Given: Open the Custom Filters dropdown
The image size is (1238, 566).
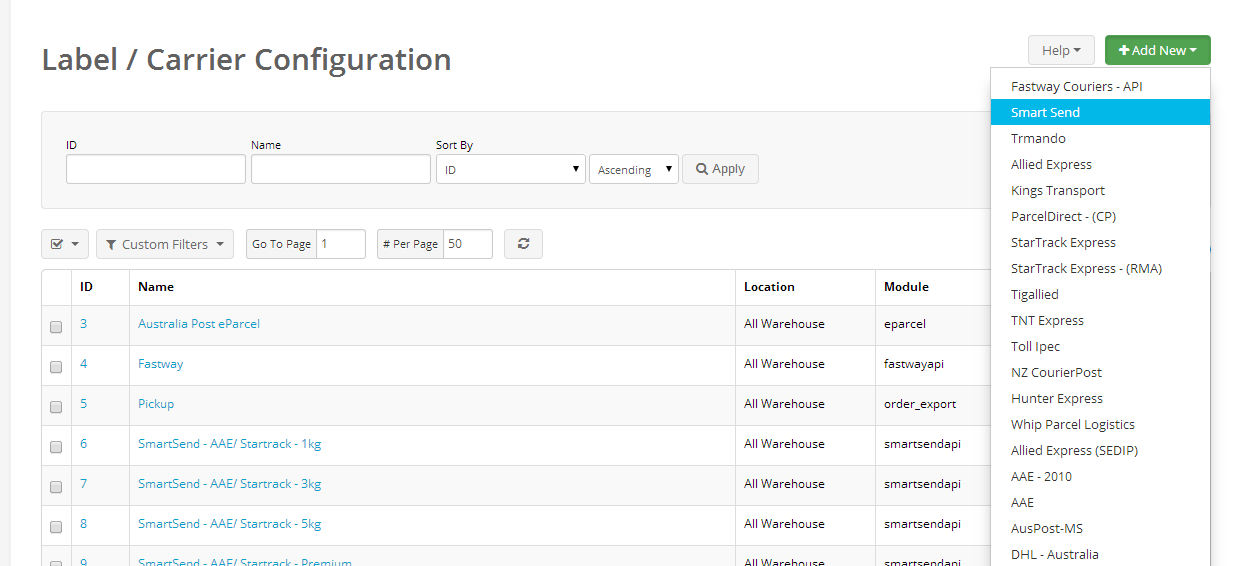Looking at the screenshot, I should point(165,244).
